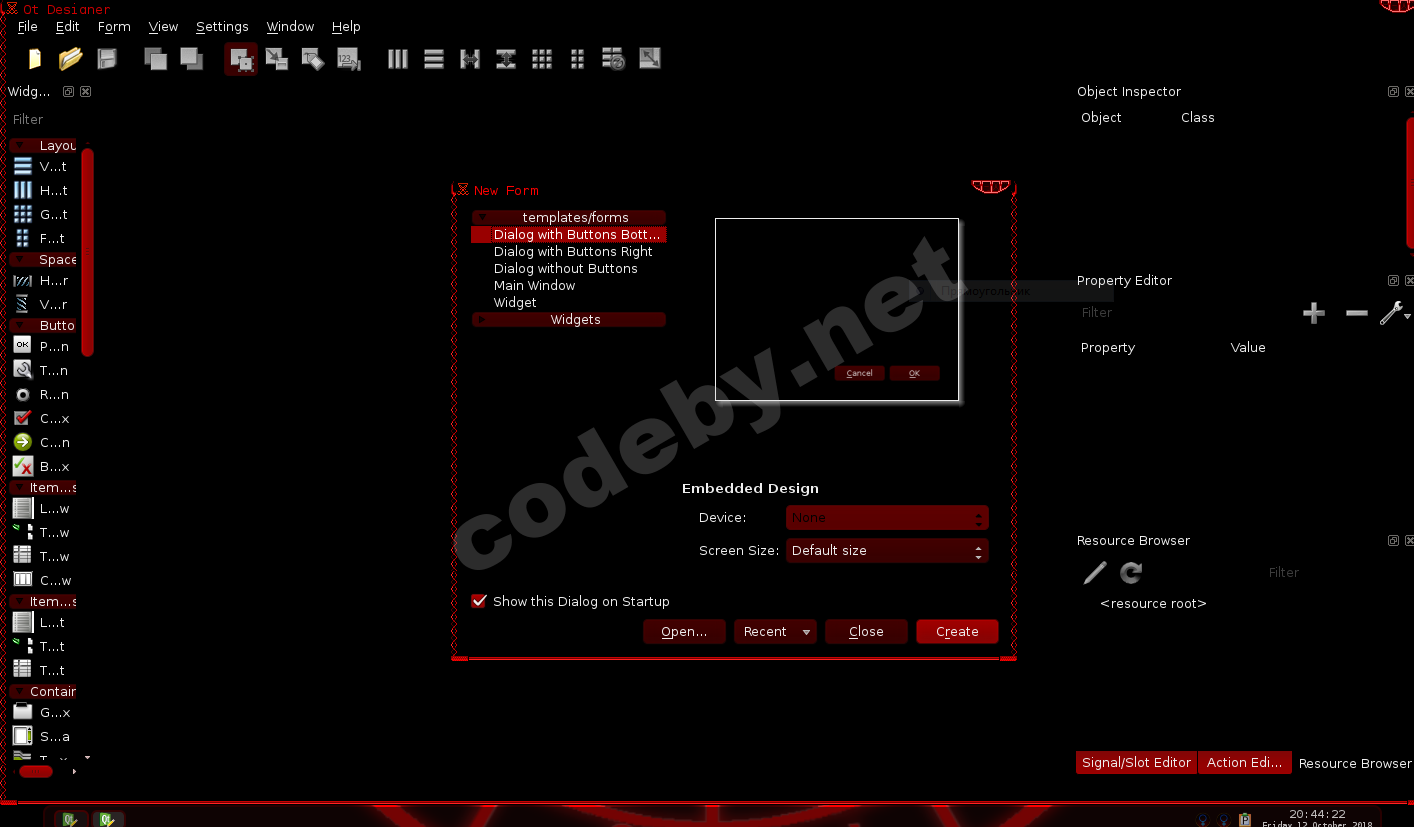Uncheck Show this Dialog on Startup
1414x827 pixels.
coord(479,601)
